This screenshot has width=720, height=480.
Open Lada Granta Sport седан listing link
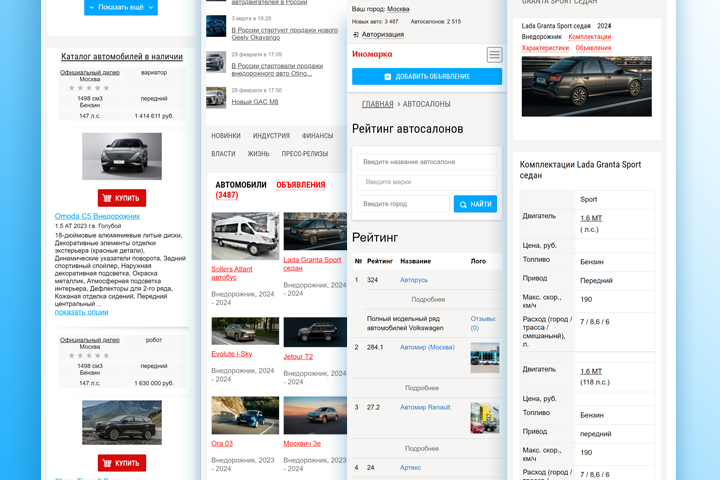click(312, 264)
